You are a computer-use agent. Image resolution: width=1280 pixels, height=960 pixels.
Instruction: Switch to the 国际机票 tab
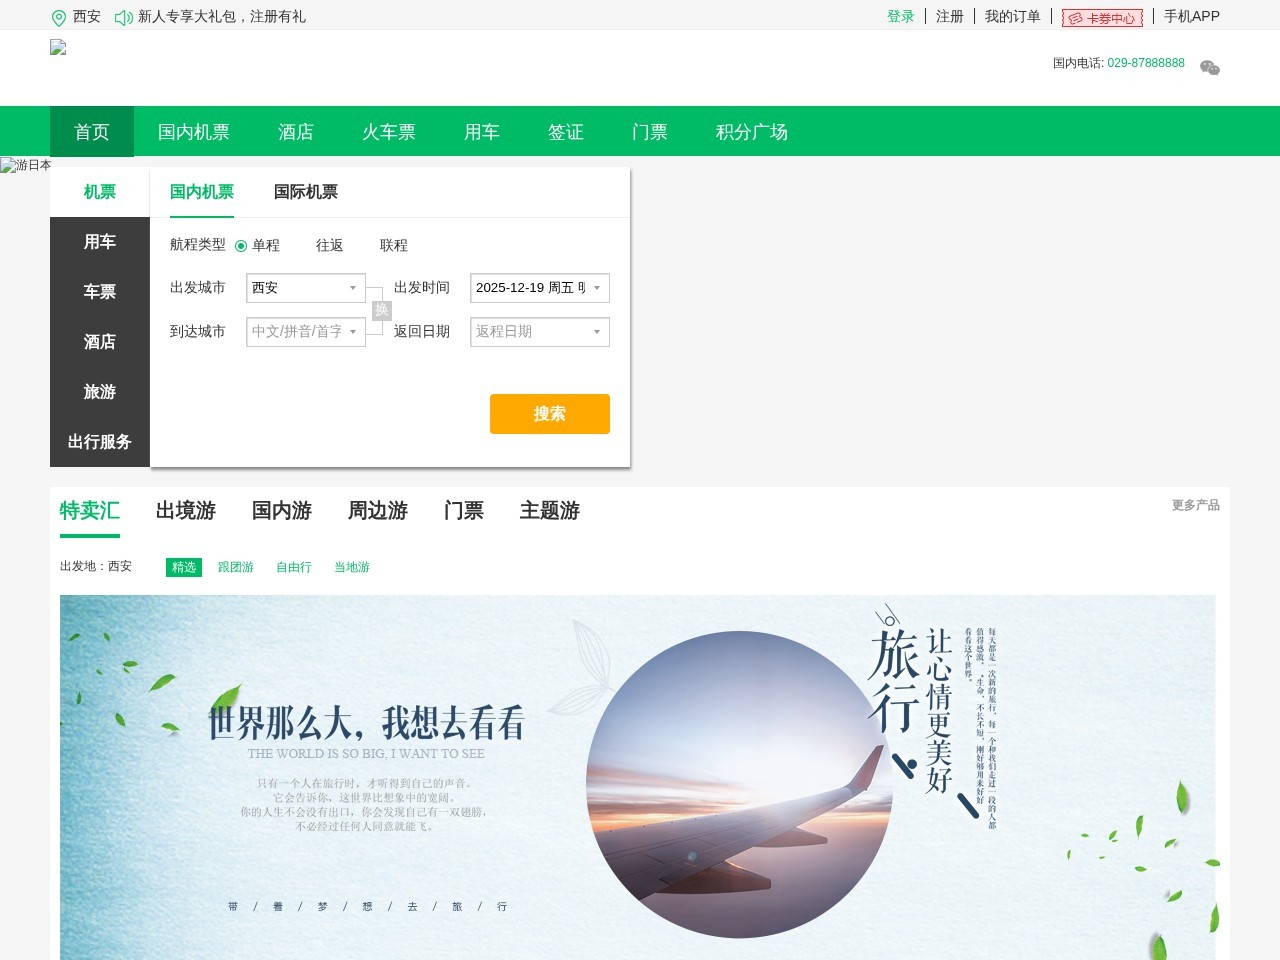click(306, 192)
